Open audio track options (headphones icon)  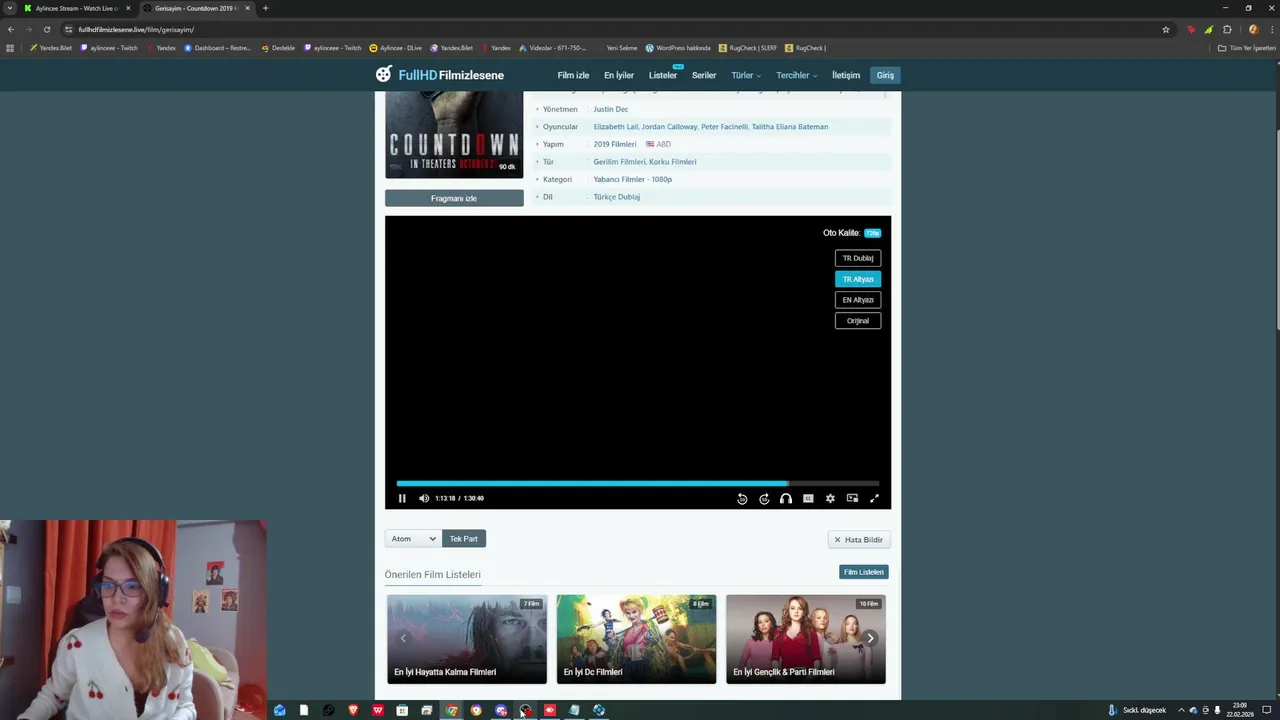[786, 498]
